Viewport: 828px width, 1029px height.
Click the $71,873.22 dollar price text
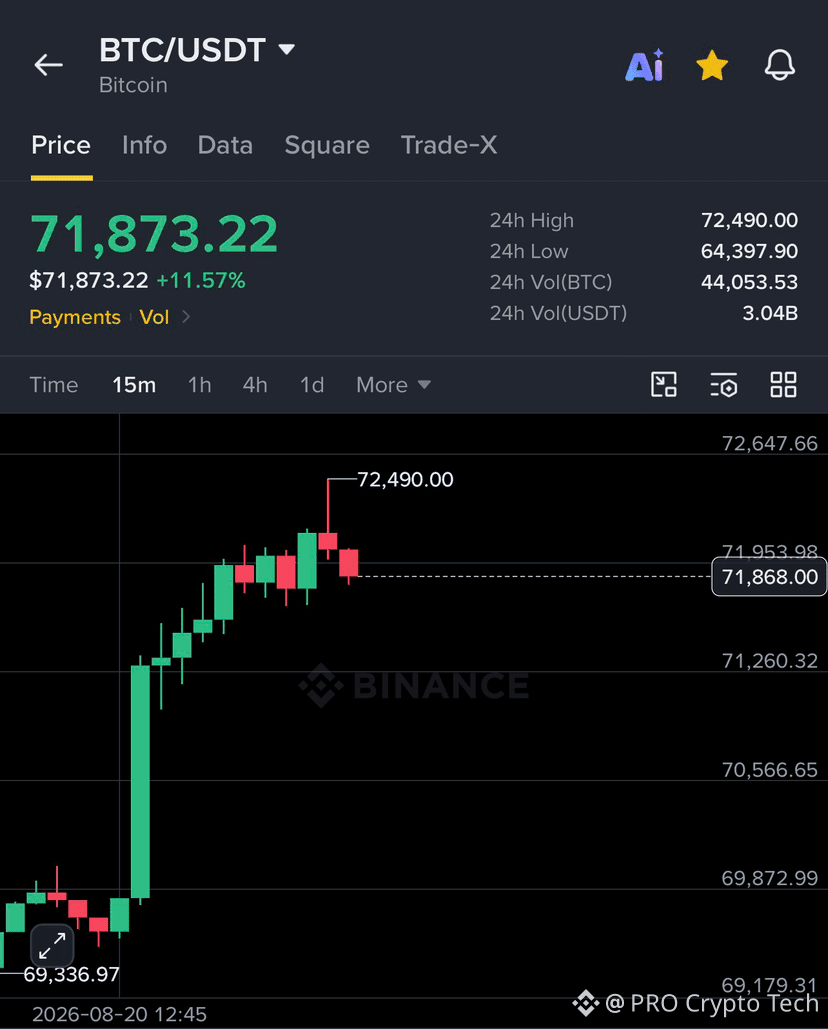coord(89,281)
